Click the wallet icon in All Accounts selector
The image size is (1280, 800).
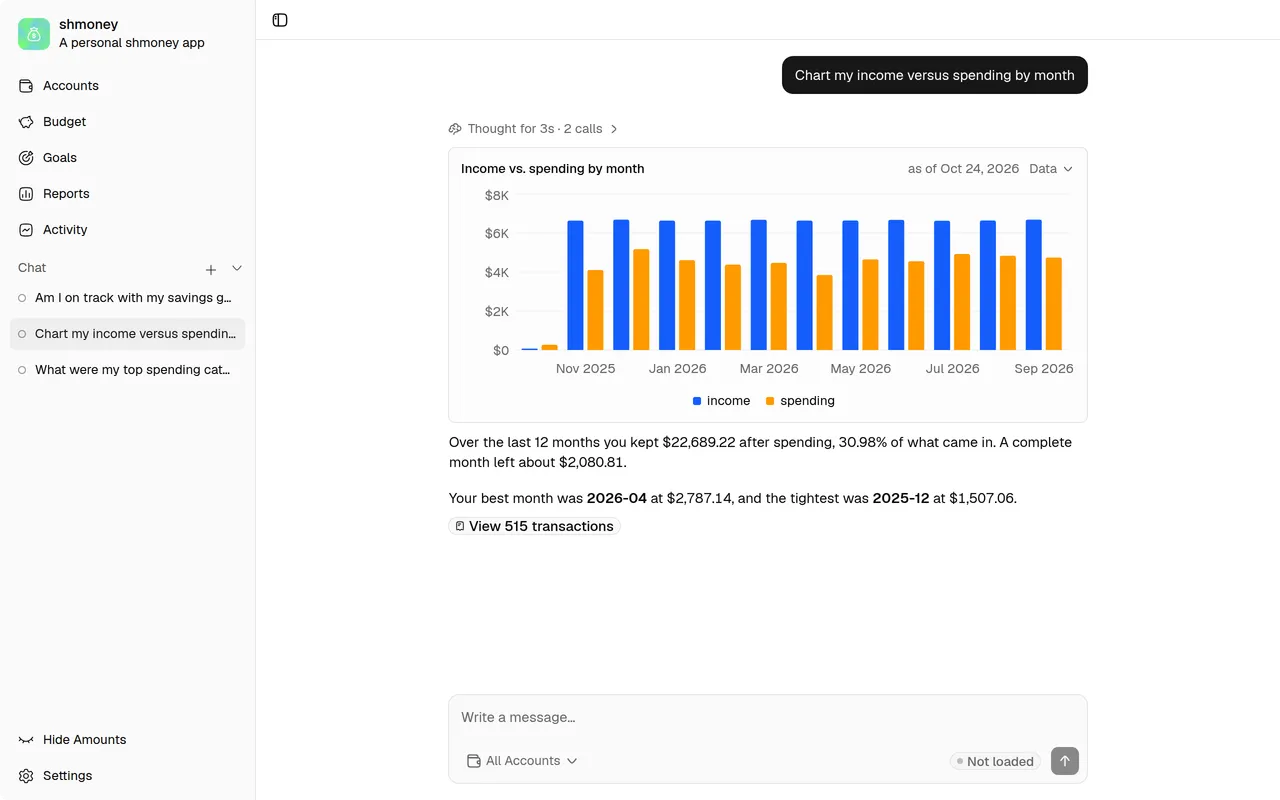coord(474,761)
